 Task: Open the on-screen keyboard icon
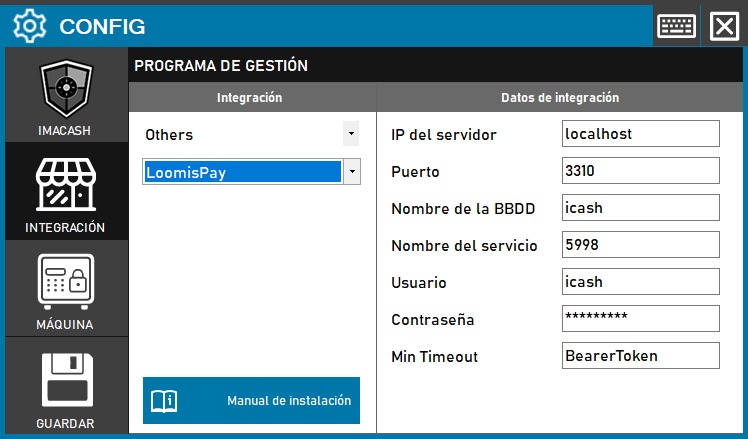(x=676, y=26)
